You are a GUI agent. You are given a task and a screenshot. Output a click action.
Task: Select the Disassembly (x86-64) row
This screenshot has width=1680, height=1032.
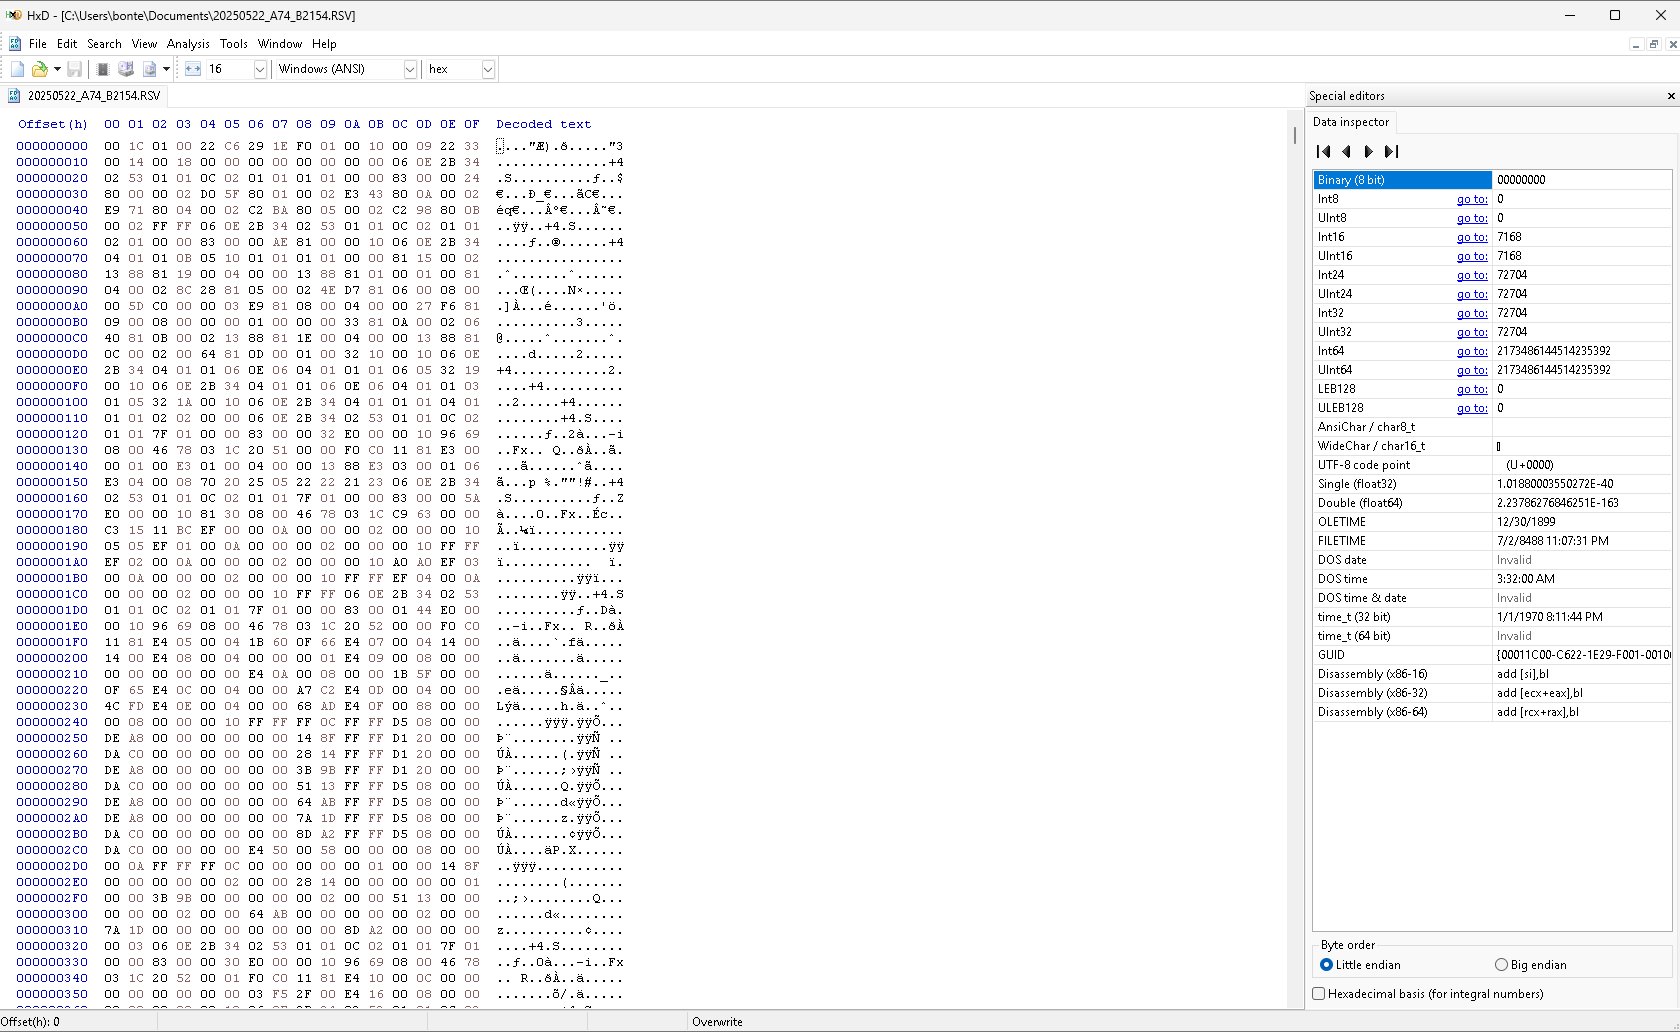1492,712
